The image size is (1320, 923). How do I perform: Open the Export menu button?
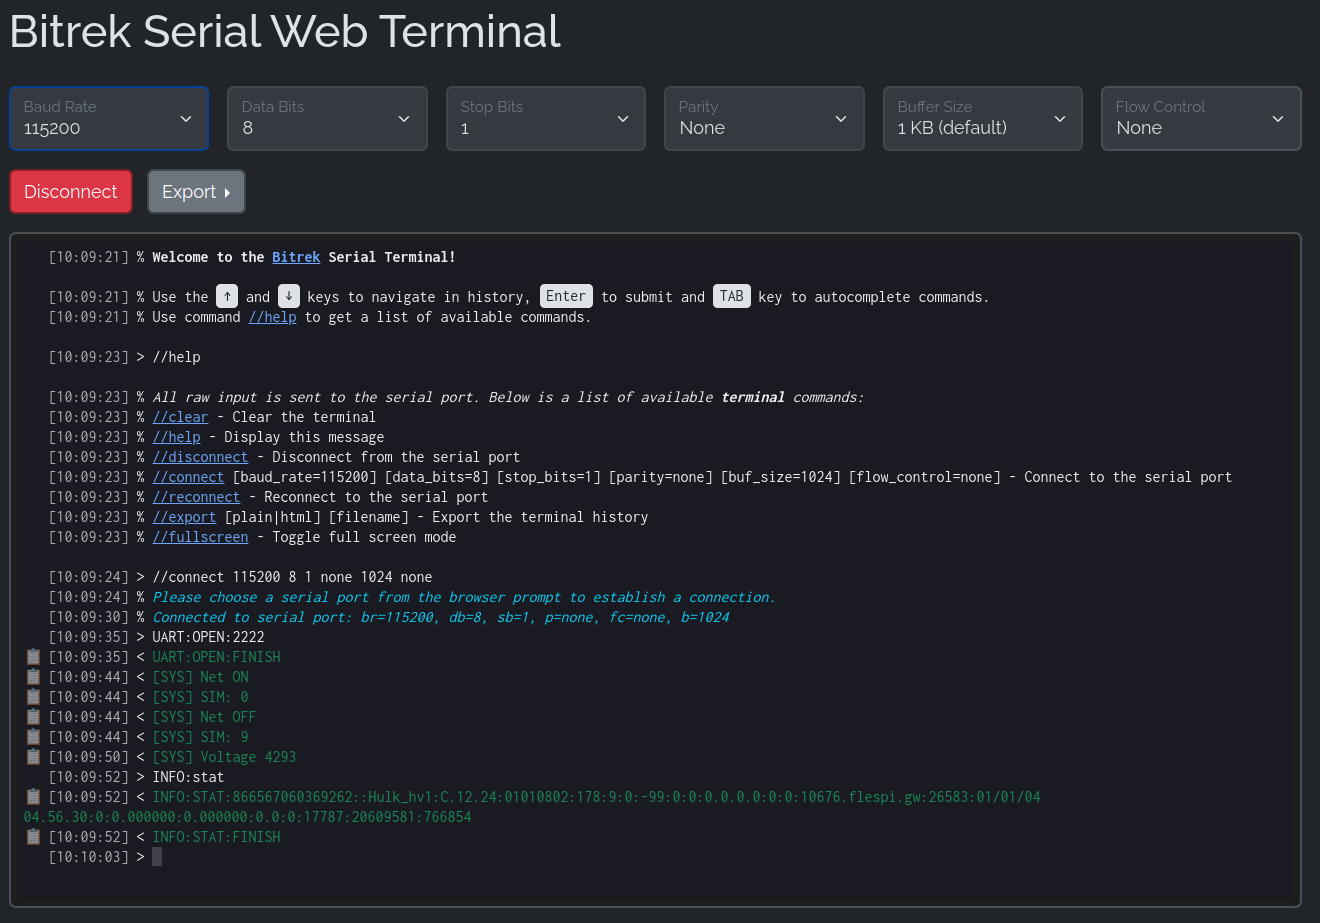tap(196, 191)
